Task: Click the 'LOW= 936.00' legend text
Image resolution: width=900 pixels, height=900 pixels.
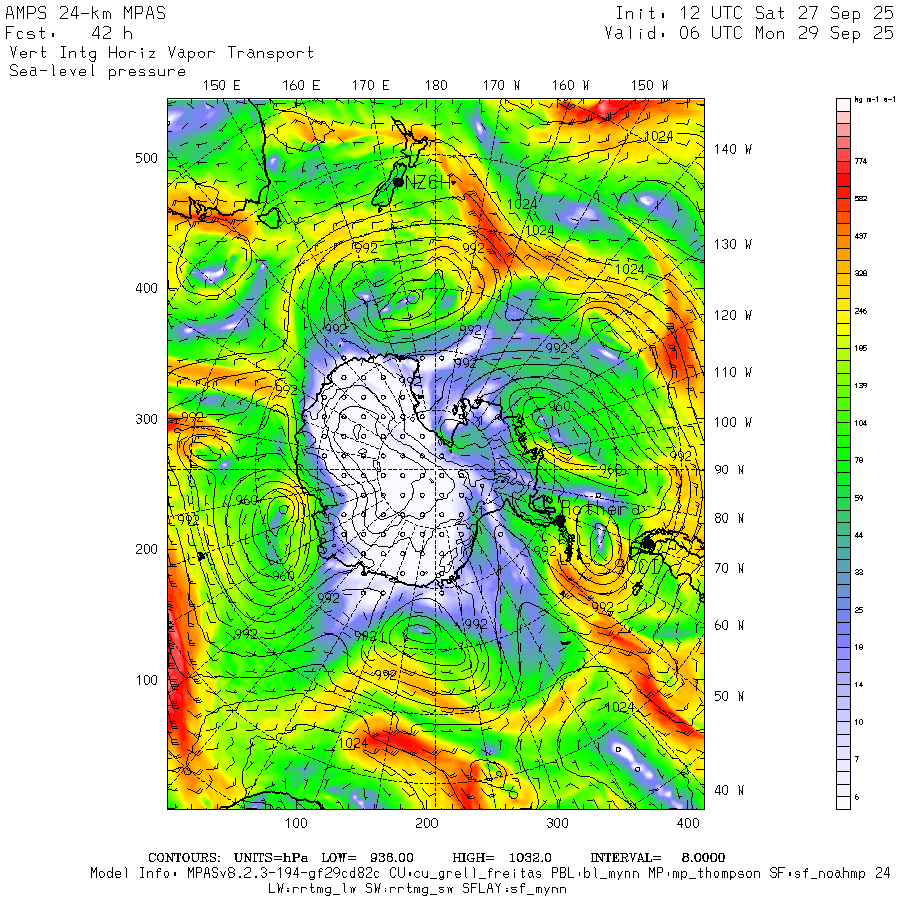Action: (367, 858)
